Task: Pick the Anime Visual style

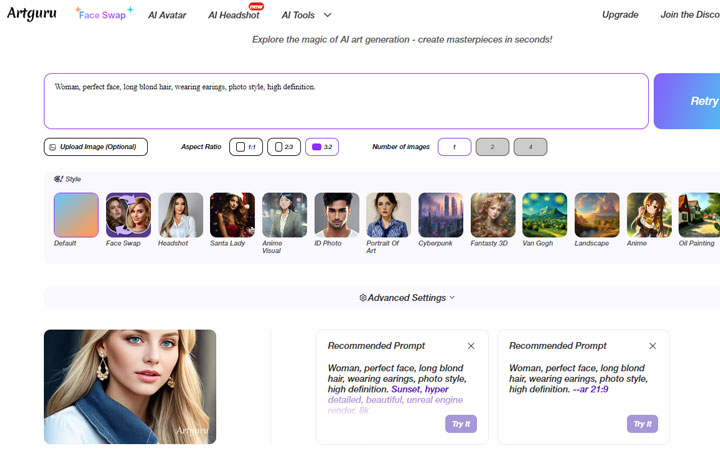Action: coord(285,215)
